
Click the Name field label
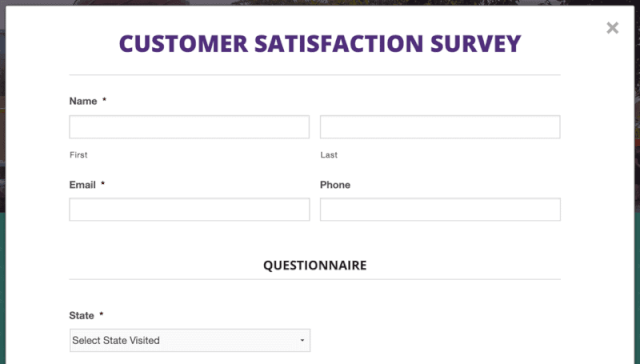click(83, 101)
